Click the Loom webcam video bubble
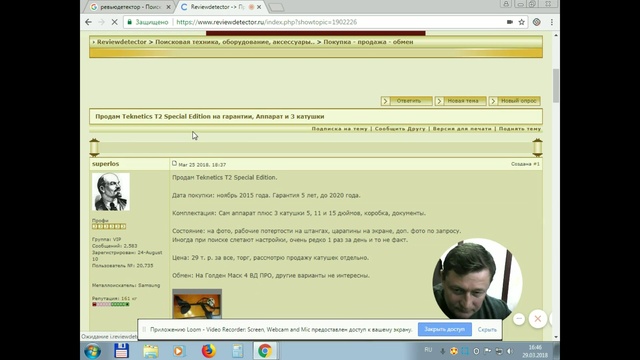This screenshot has width=640, height=360. coord(477,279)
